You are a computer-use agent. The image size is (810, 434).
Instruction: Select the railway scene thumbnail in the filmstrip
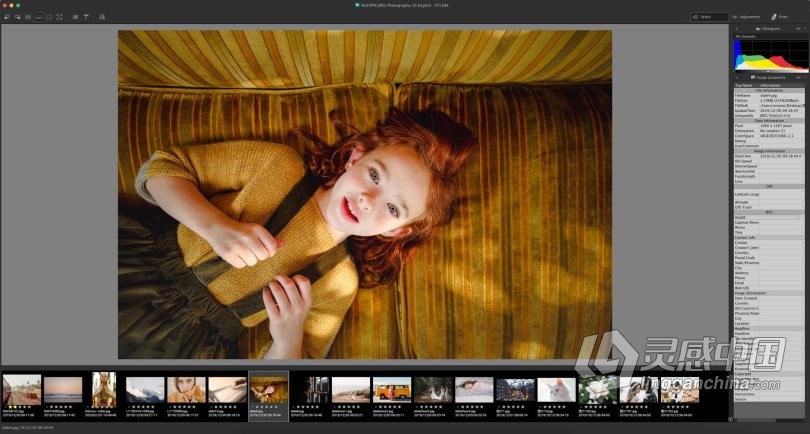pyautogui.click(x=22, y=391)
